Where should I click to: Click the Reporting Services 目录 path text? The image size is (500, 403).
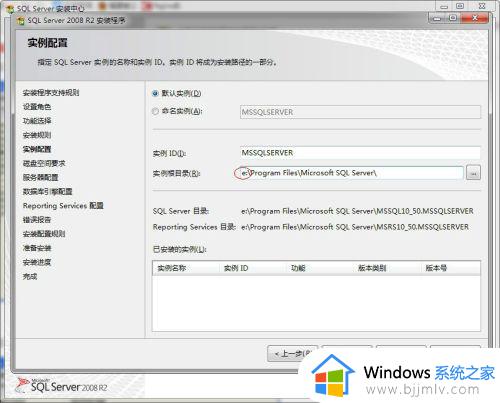click(355, 227)
